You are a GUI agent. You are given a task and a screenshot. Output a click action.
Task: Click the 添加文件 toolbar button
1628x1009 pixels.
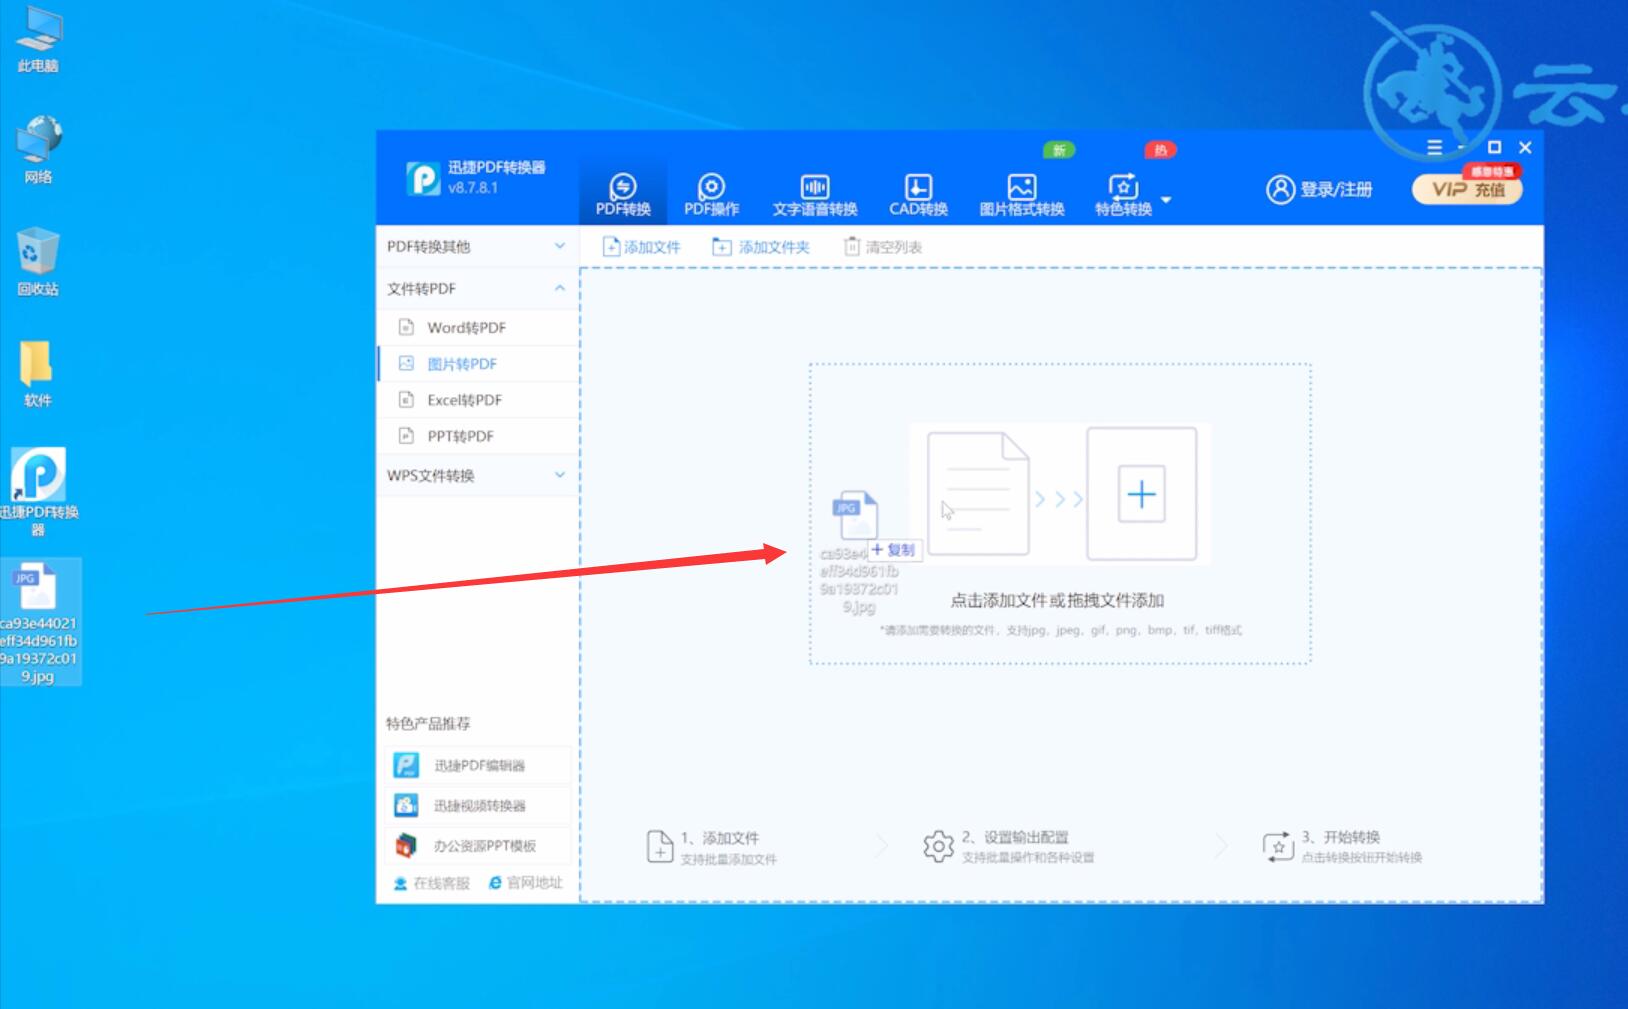point(641,246)
